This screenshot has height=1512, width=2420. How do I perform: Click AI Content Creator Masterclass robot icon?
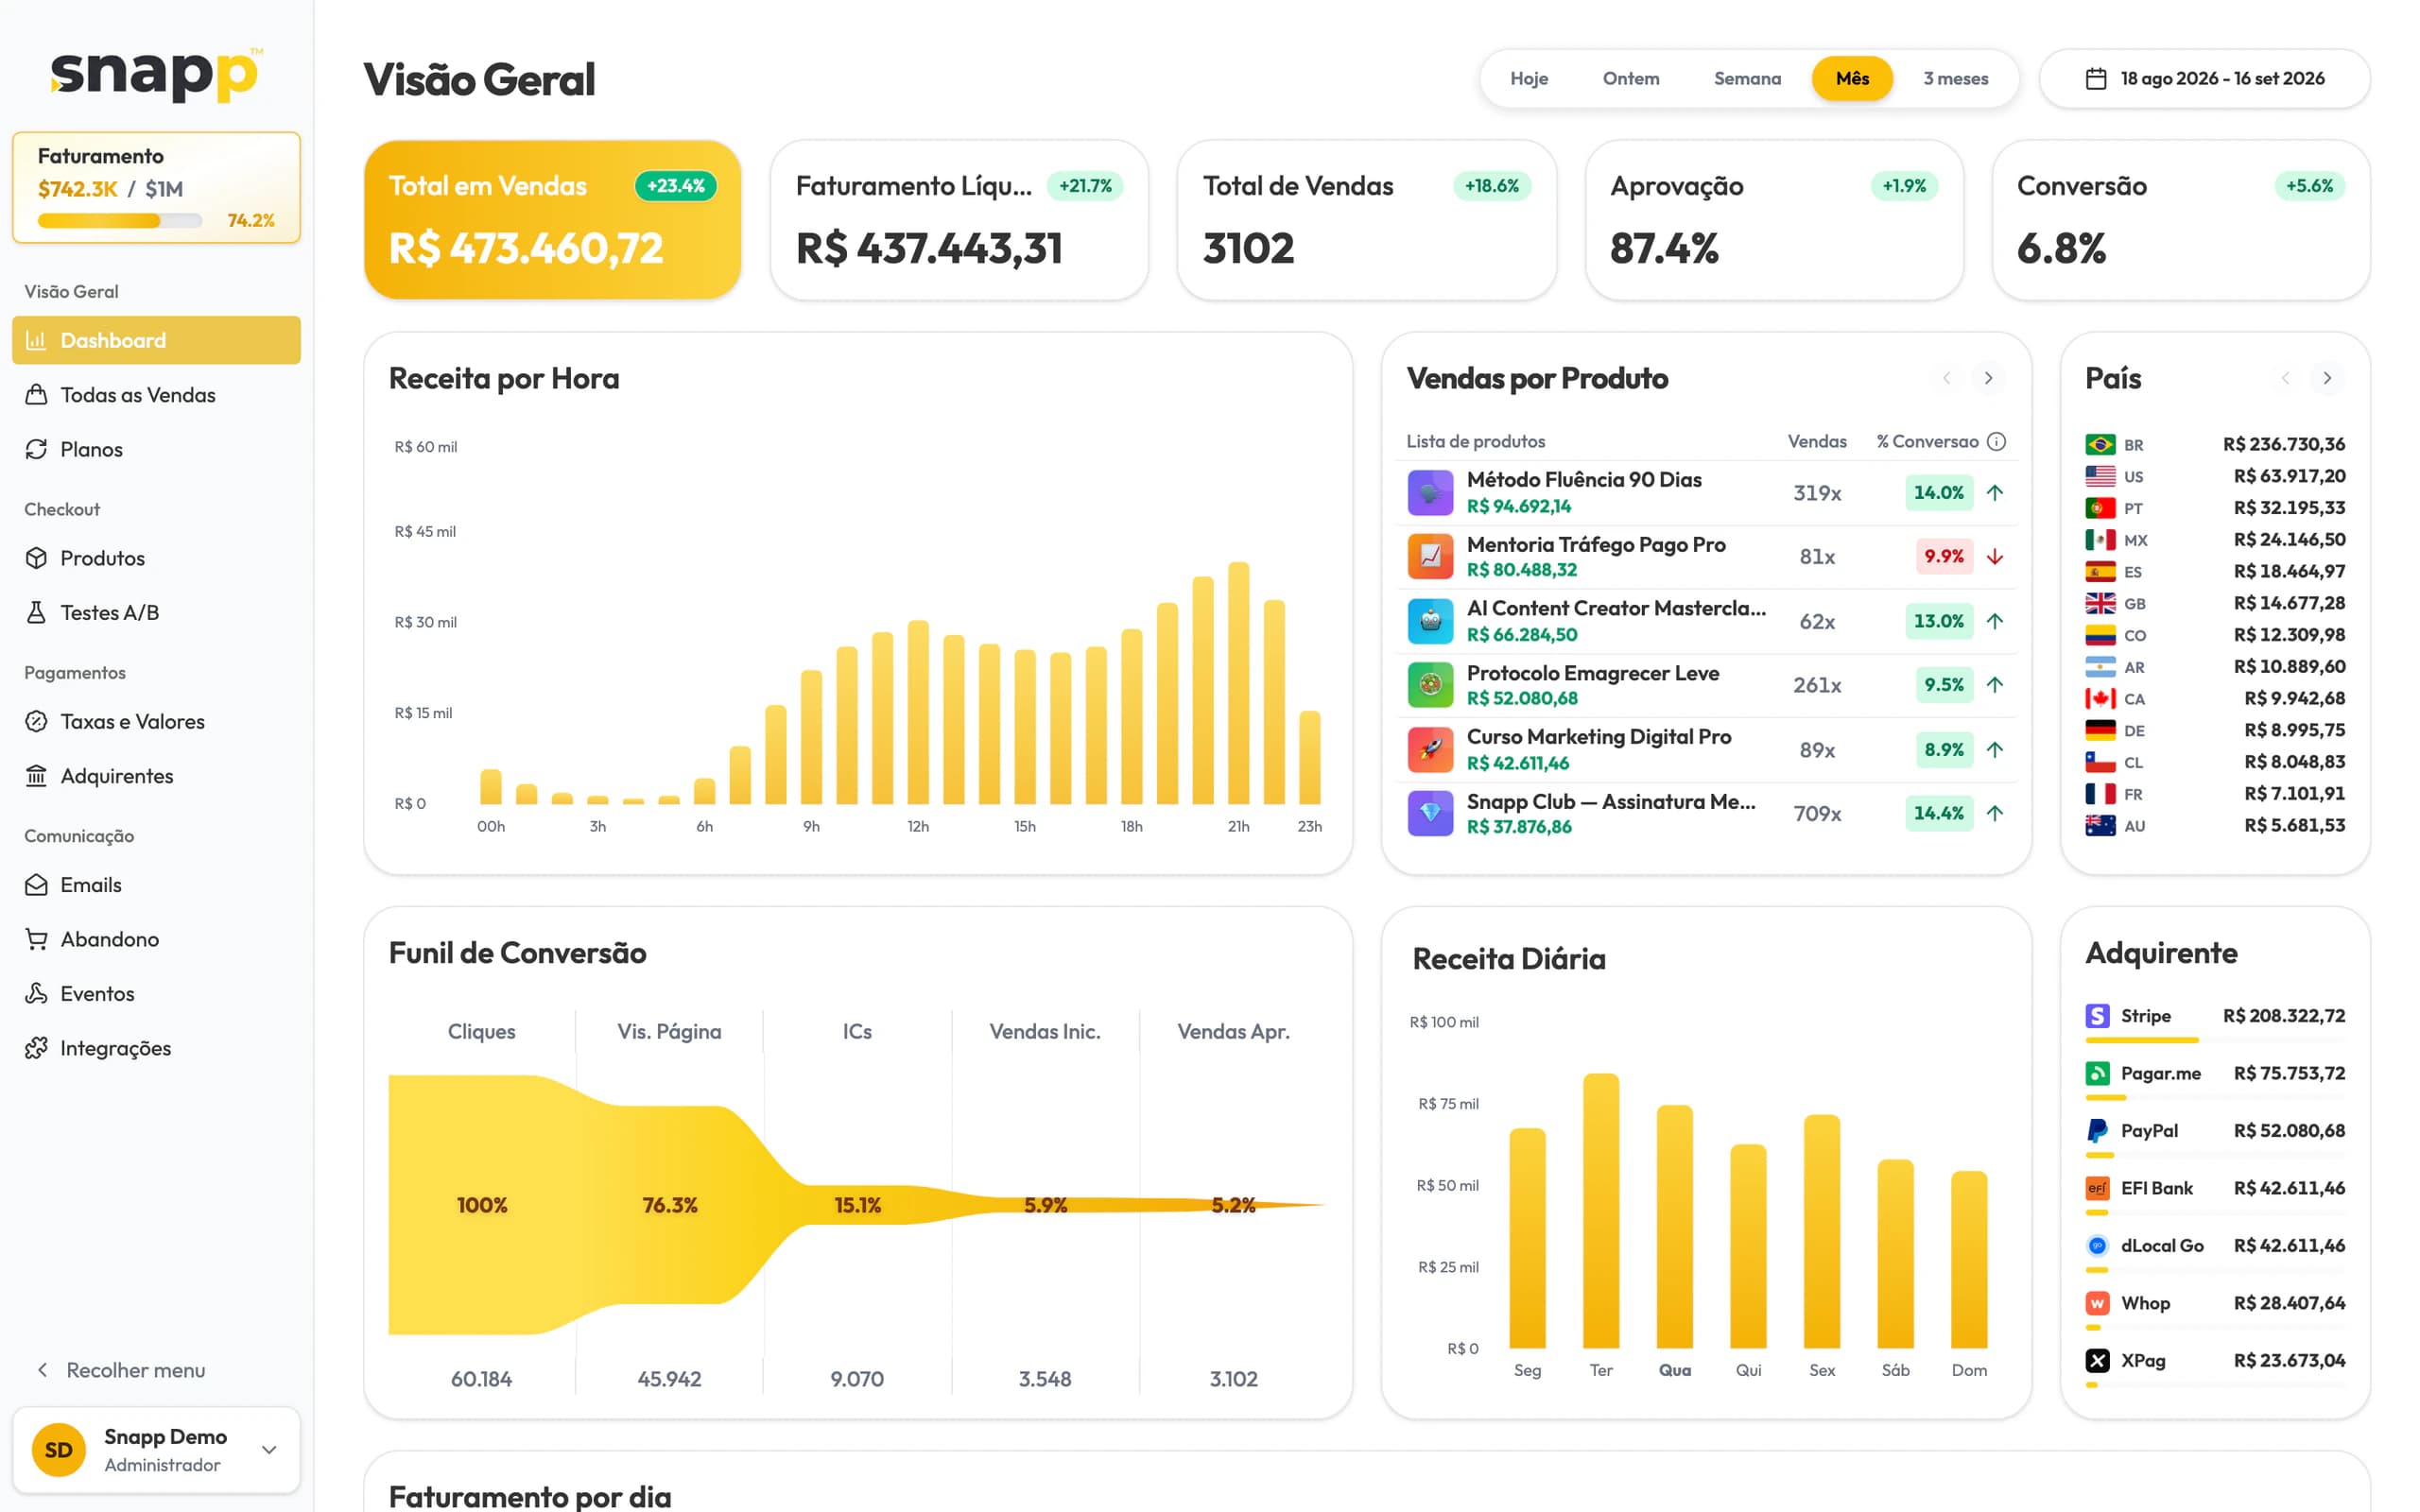[x=1430, y=621]
